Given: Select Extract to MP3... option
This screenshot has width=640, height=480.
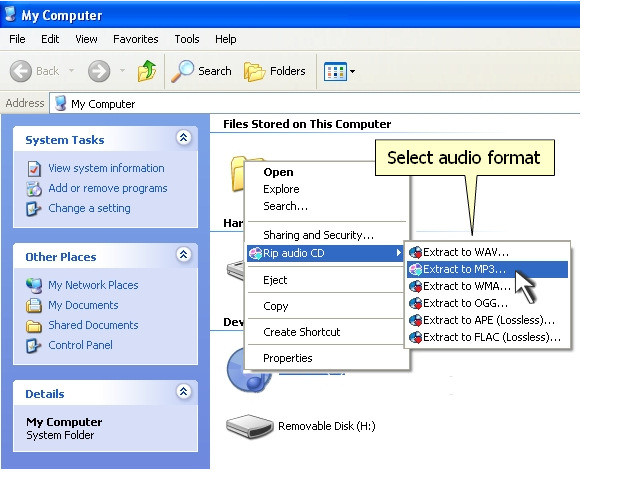Looking at the screenshot, I should point(487,269).
